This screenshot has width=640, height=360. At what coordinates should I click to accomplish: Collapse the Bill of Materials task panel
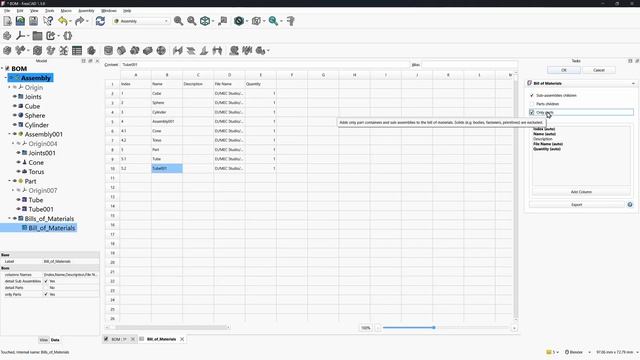click(633, 83)
